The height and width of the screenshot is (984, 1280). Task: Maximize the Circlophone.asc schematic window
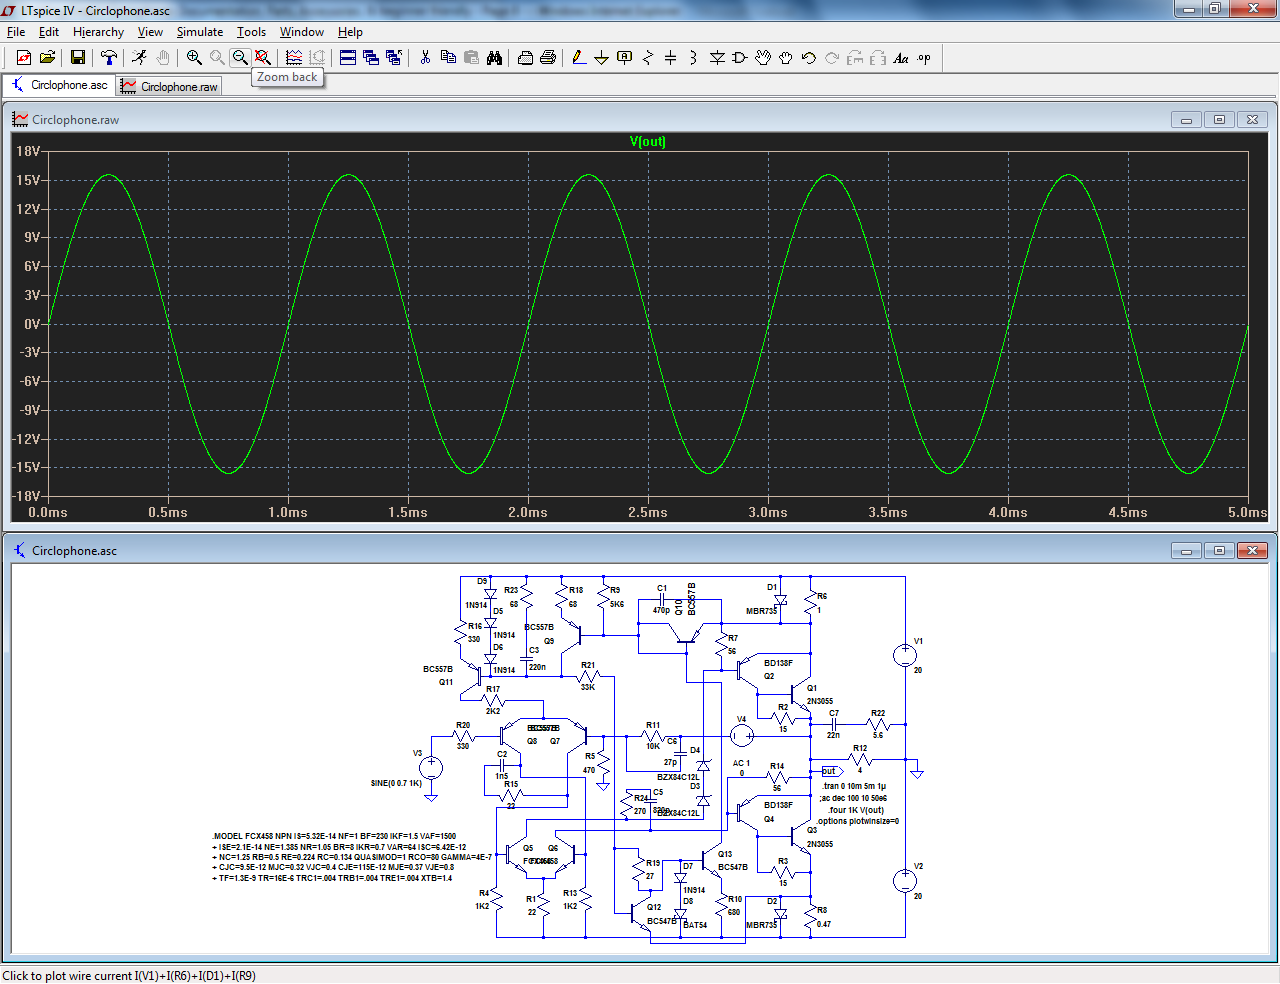1219,551
